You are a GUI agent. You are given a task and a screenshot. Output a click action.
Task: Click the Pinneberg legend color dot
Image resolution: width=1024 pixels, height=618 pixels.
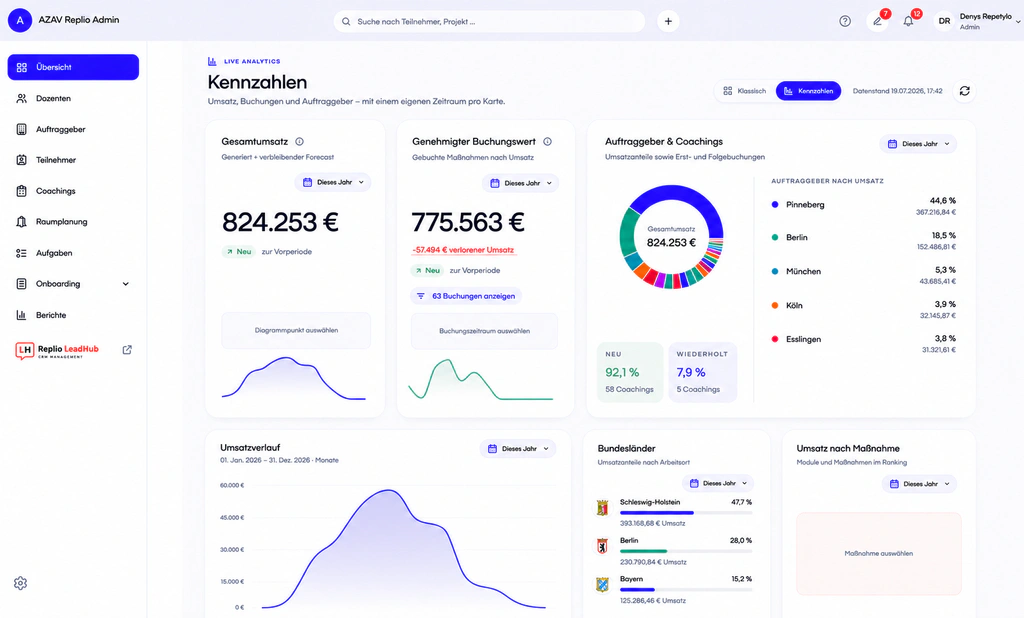point(775,204)
